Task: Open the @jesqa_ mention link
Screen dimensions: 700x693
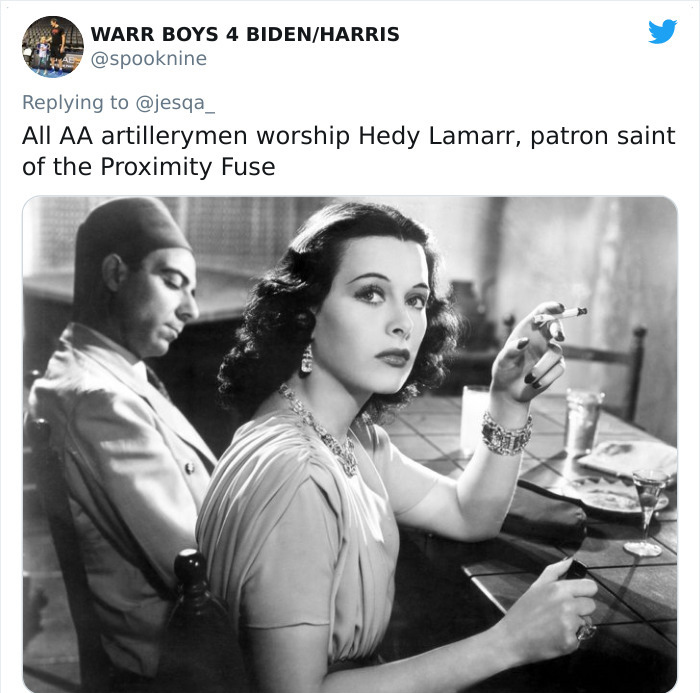Action: coord(175,103)
